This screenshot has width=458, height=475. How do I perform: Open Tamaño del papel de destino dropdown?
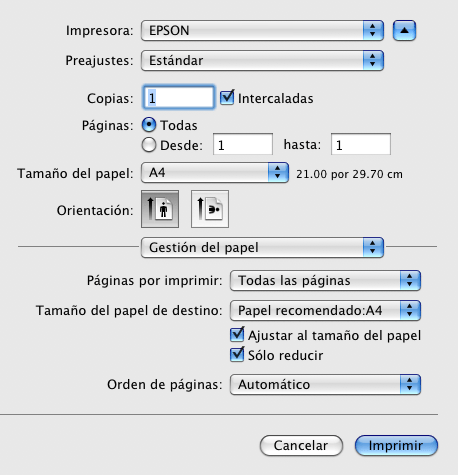pos(325,310)
